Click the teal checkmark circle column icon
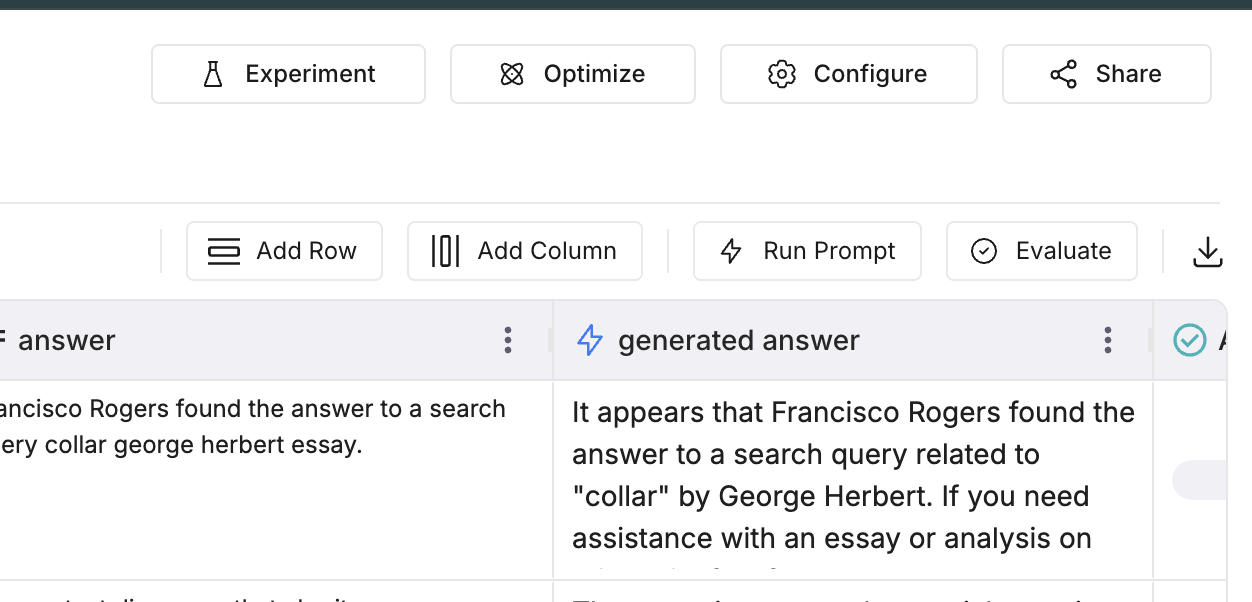Image resolution: width=1252 pixels, height=602 pixels. coord(1189,341)
